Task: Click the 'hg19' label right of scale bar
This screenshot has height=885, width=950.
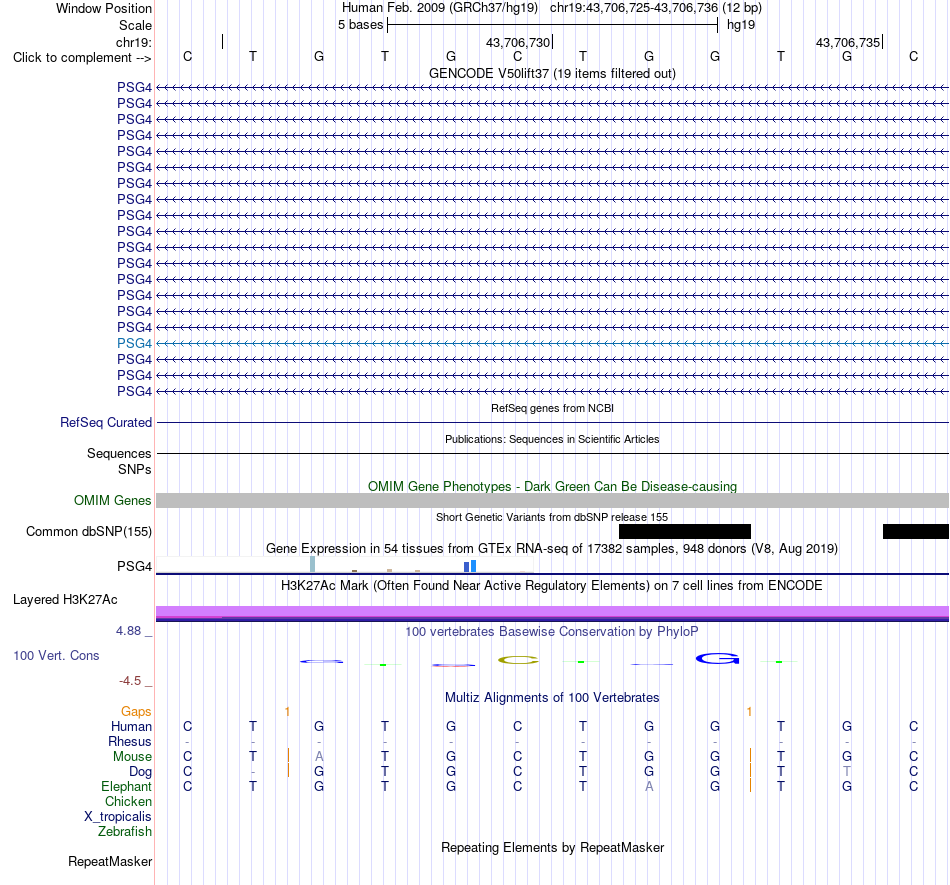Action: (741, 25)
